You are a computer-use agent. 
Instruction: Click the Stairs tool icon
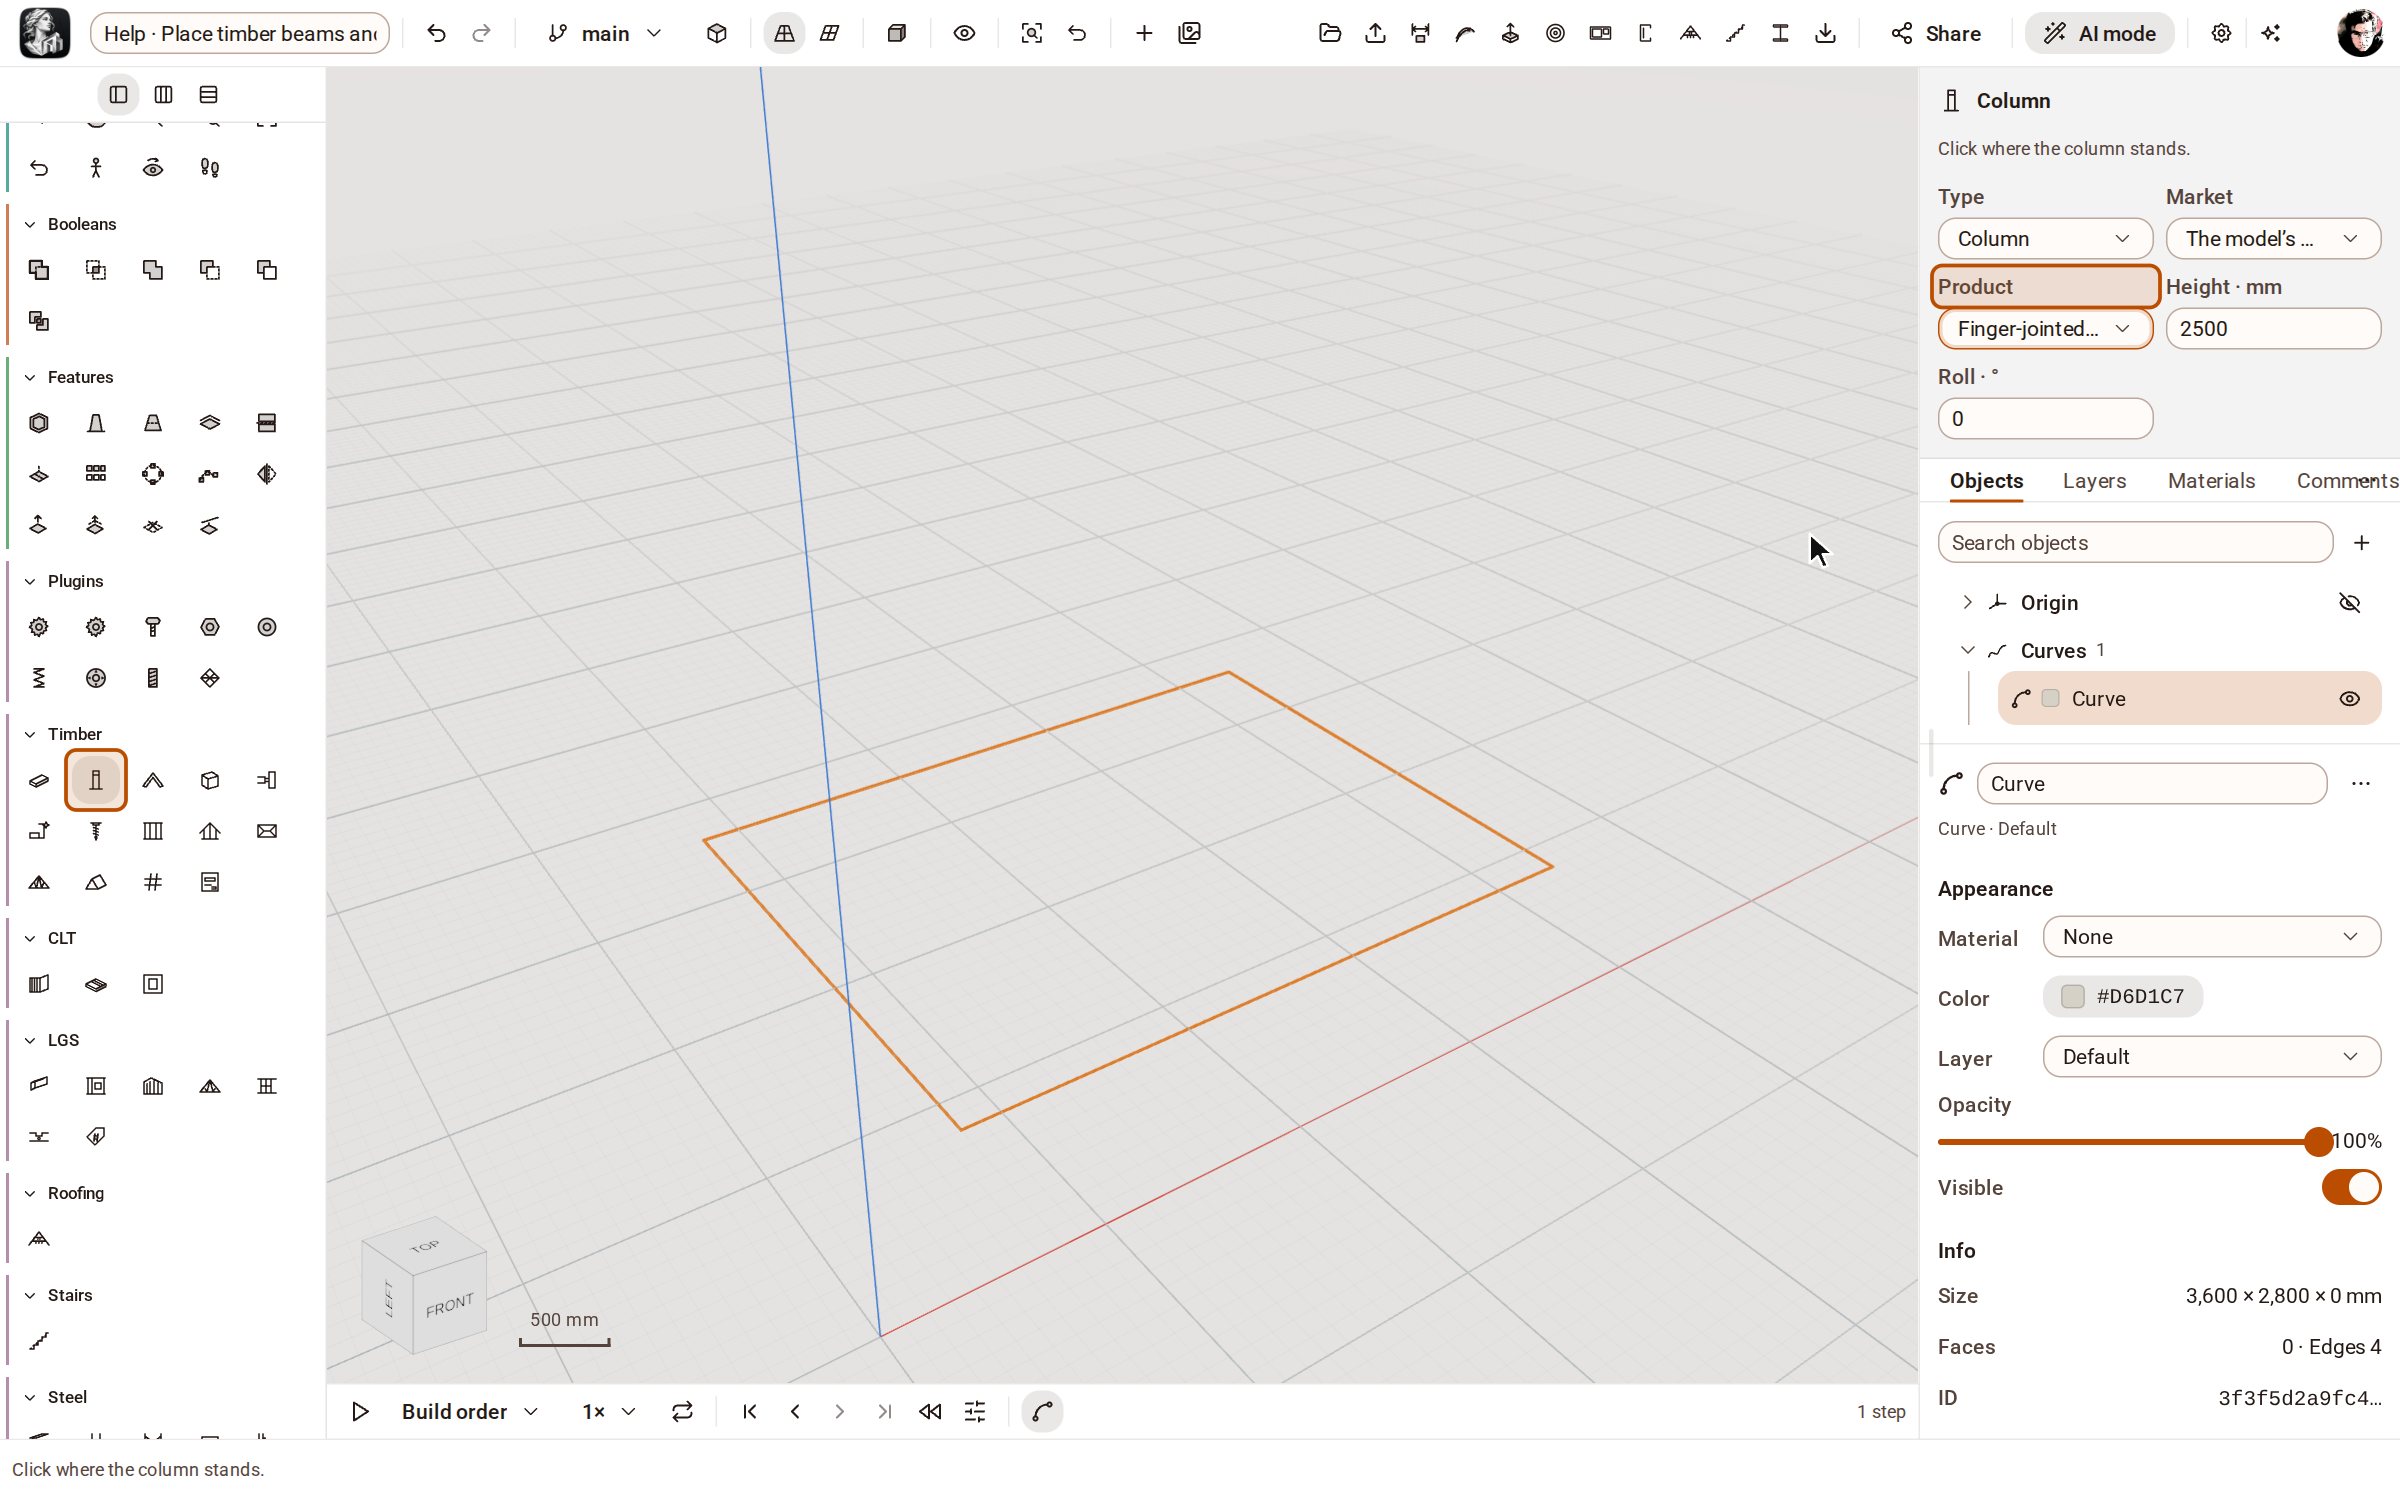(x=39, y=1341)
